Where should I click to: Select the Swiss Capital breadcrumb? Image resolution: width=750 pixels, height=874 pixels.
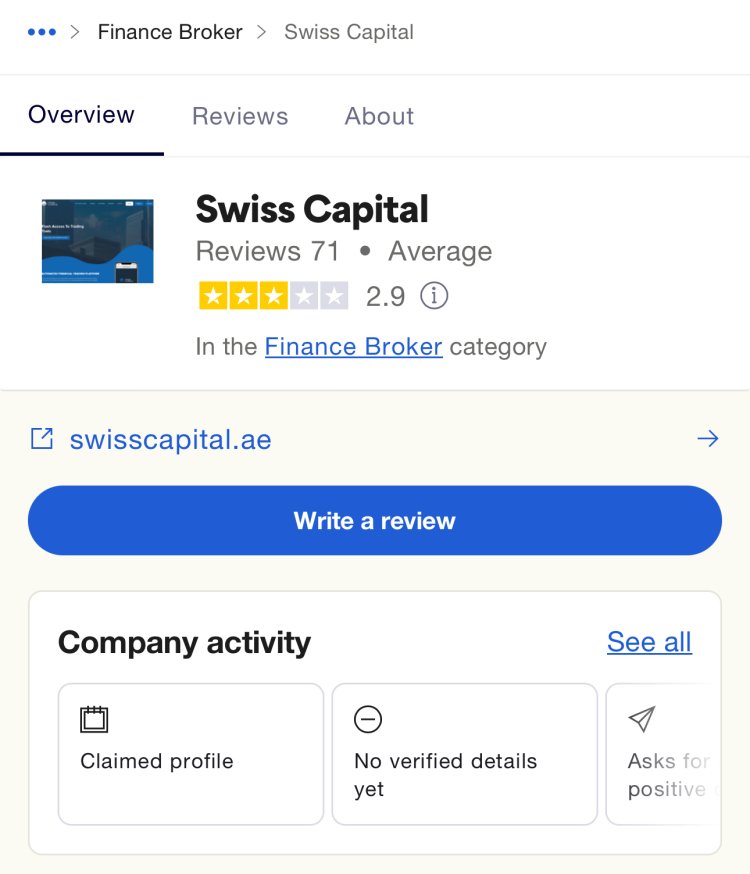(x=349, y=32)
